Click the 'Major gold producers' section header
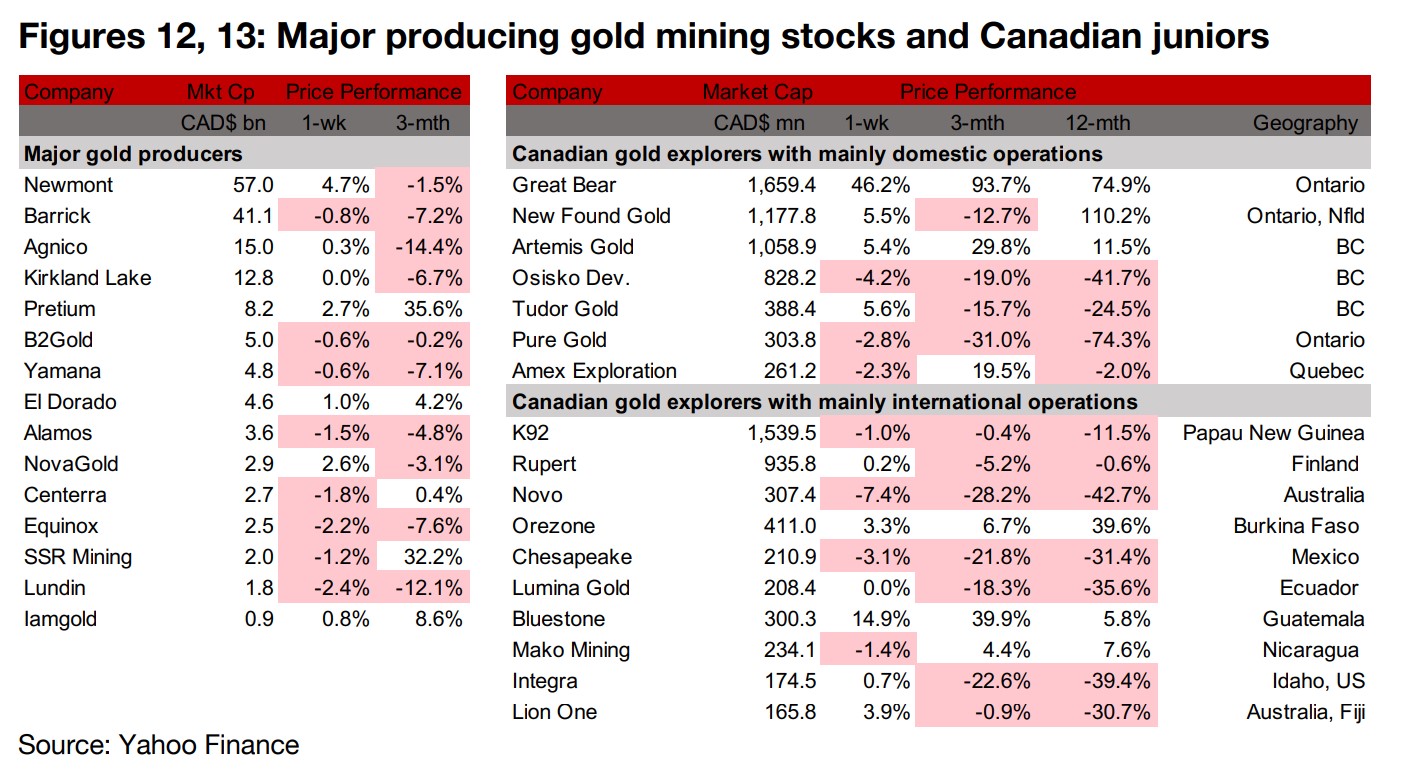 point(132,154)
